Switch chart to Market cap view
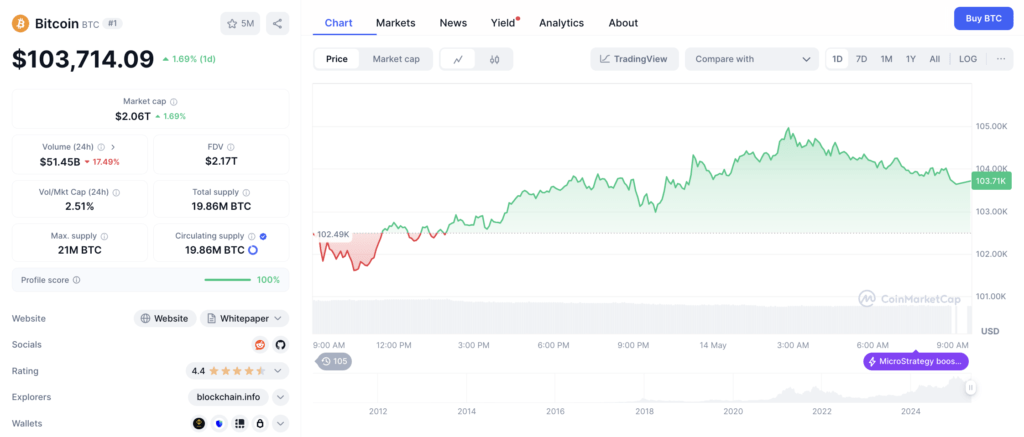This screenshot has width=1024, height=437. point(396,59)
